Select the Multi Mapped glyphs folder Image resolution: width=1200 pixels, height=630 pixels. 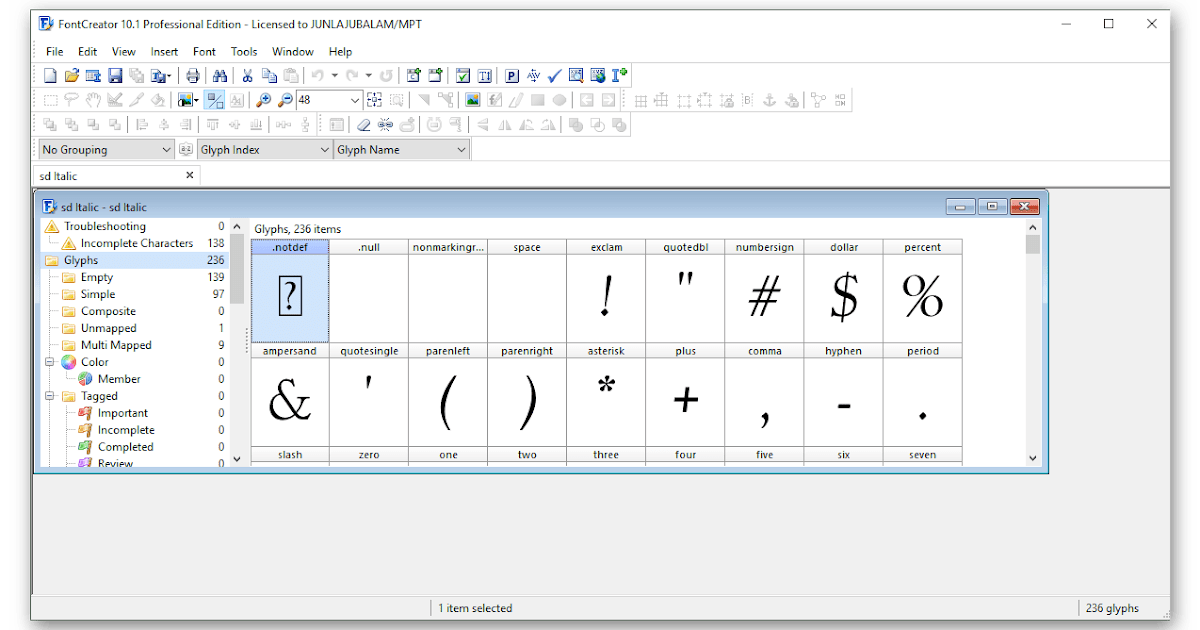(x=116, y=345)
